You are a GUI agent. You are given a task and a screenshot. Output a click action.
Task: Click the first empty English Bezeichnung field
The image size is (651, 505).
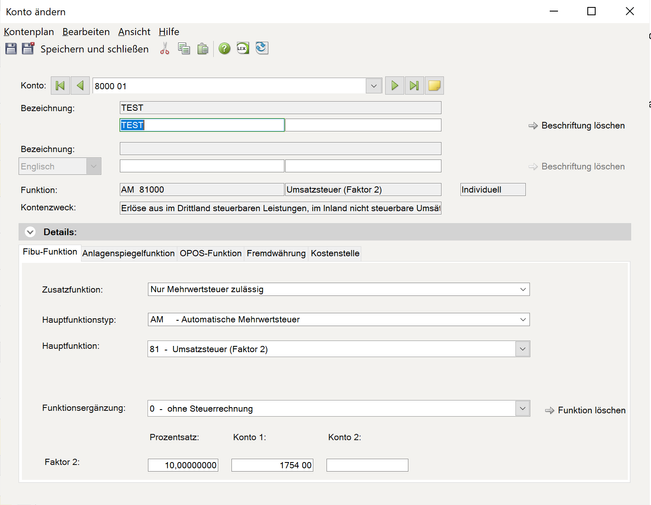(x=202, y=166)
